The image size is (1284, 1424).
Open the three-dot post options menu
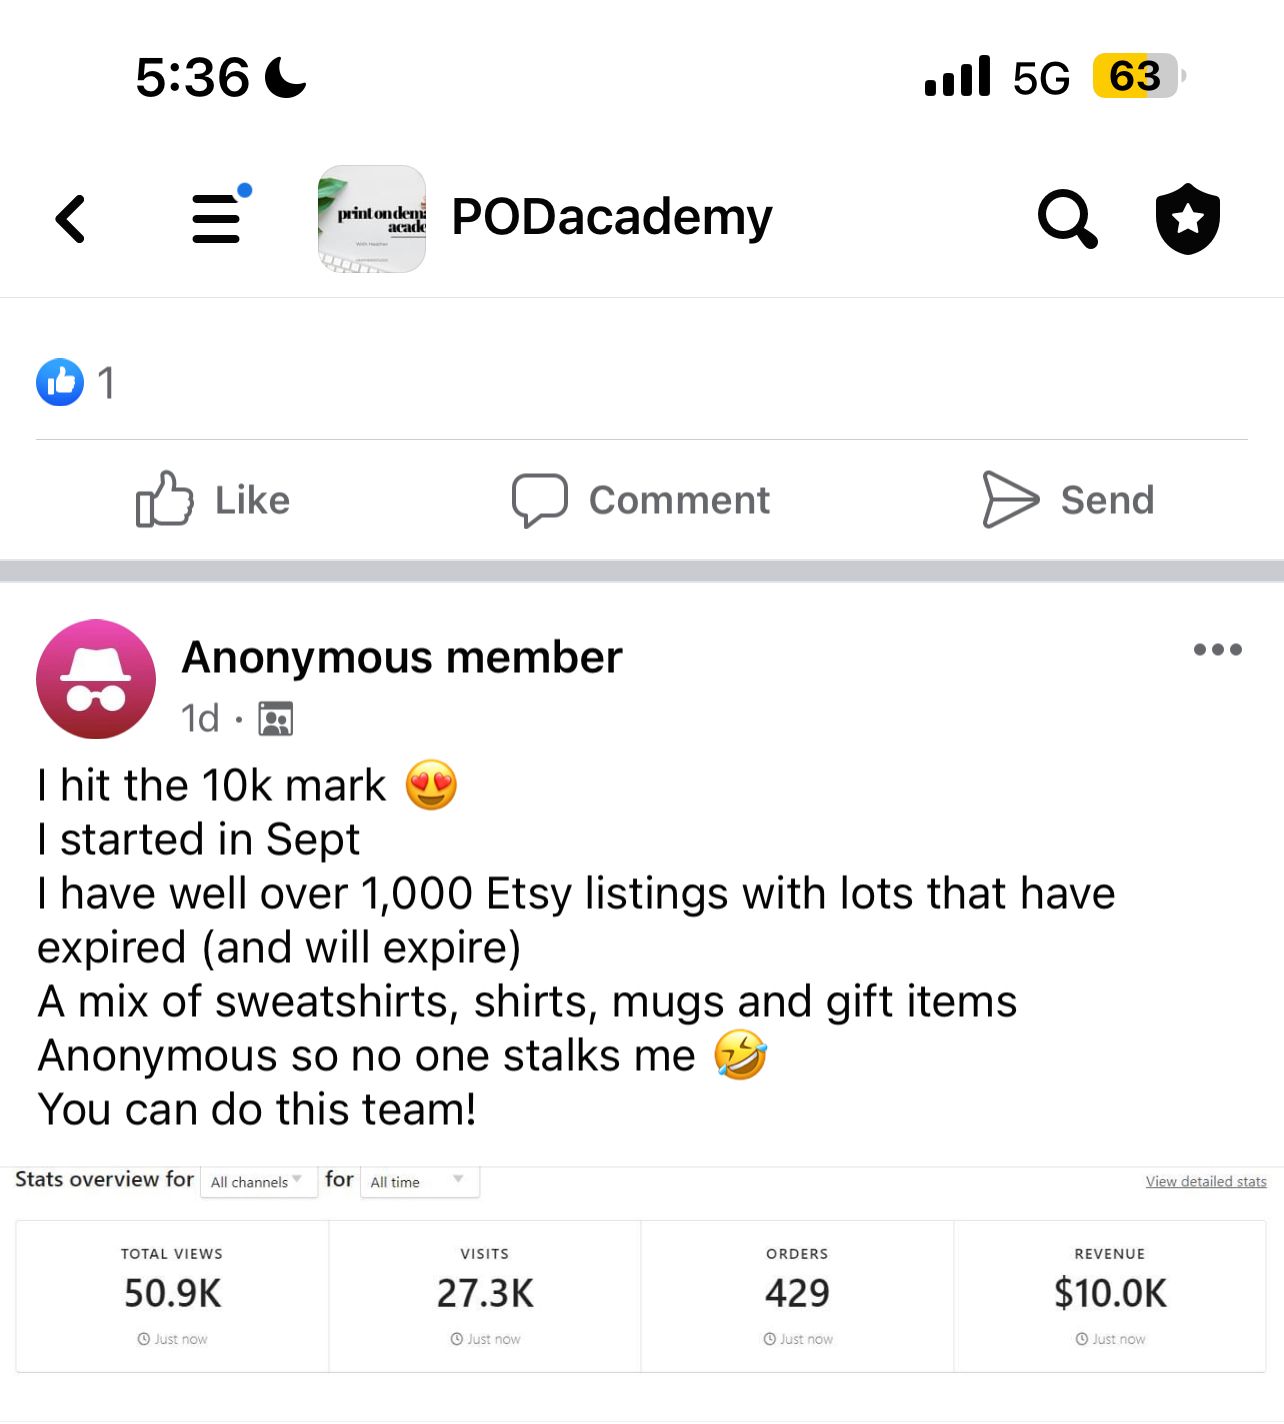pyautogui.click(x=1218, y=650)
